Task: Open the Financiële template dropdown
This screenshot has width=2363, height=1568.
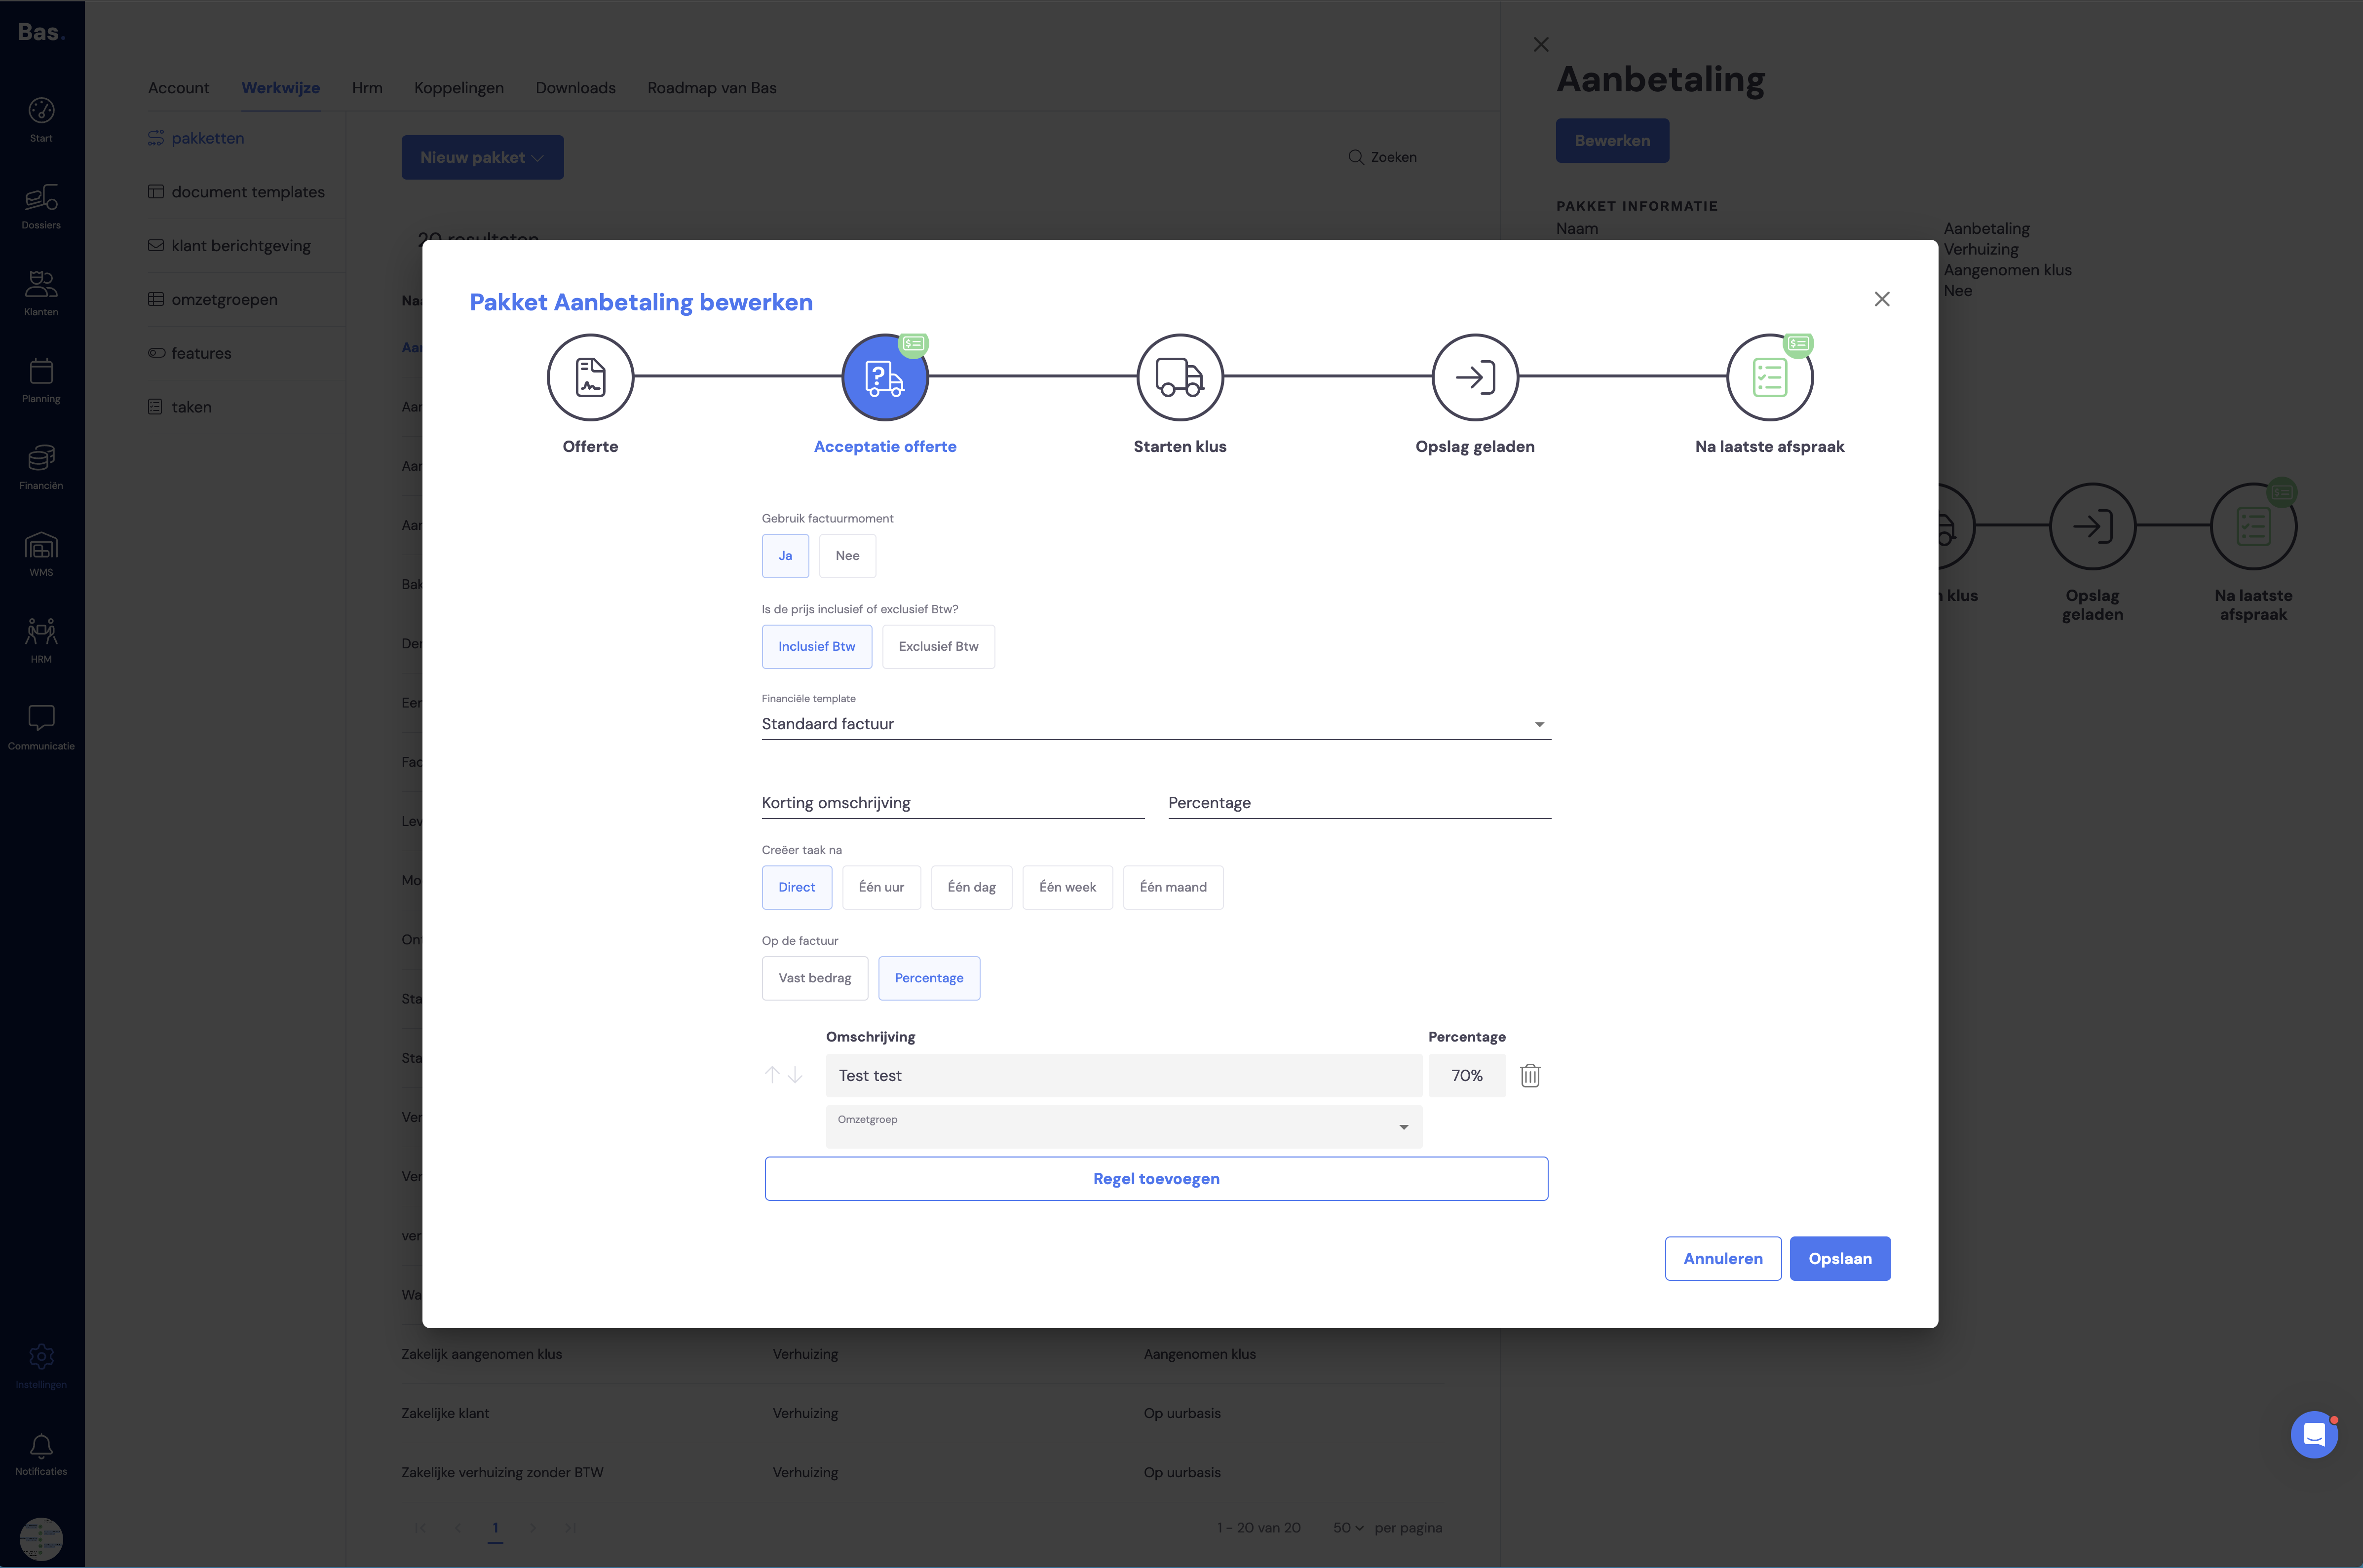Action: point(1156,724)
